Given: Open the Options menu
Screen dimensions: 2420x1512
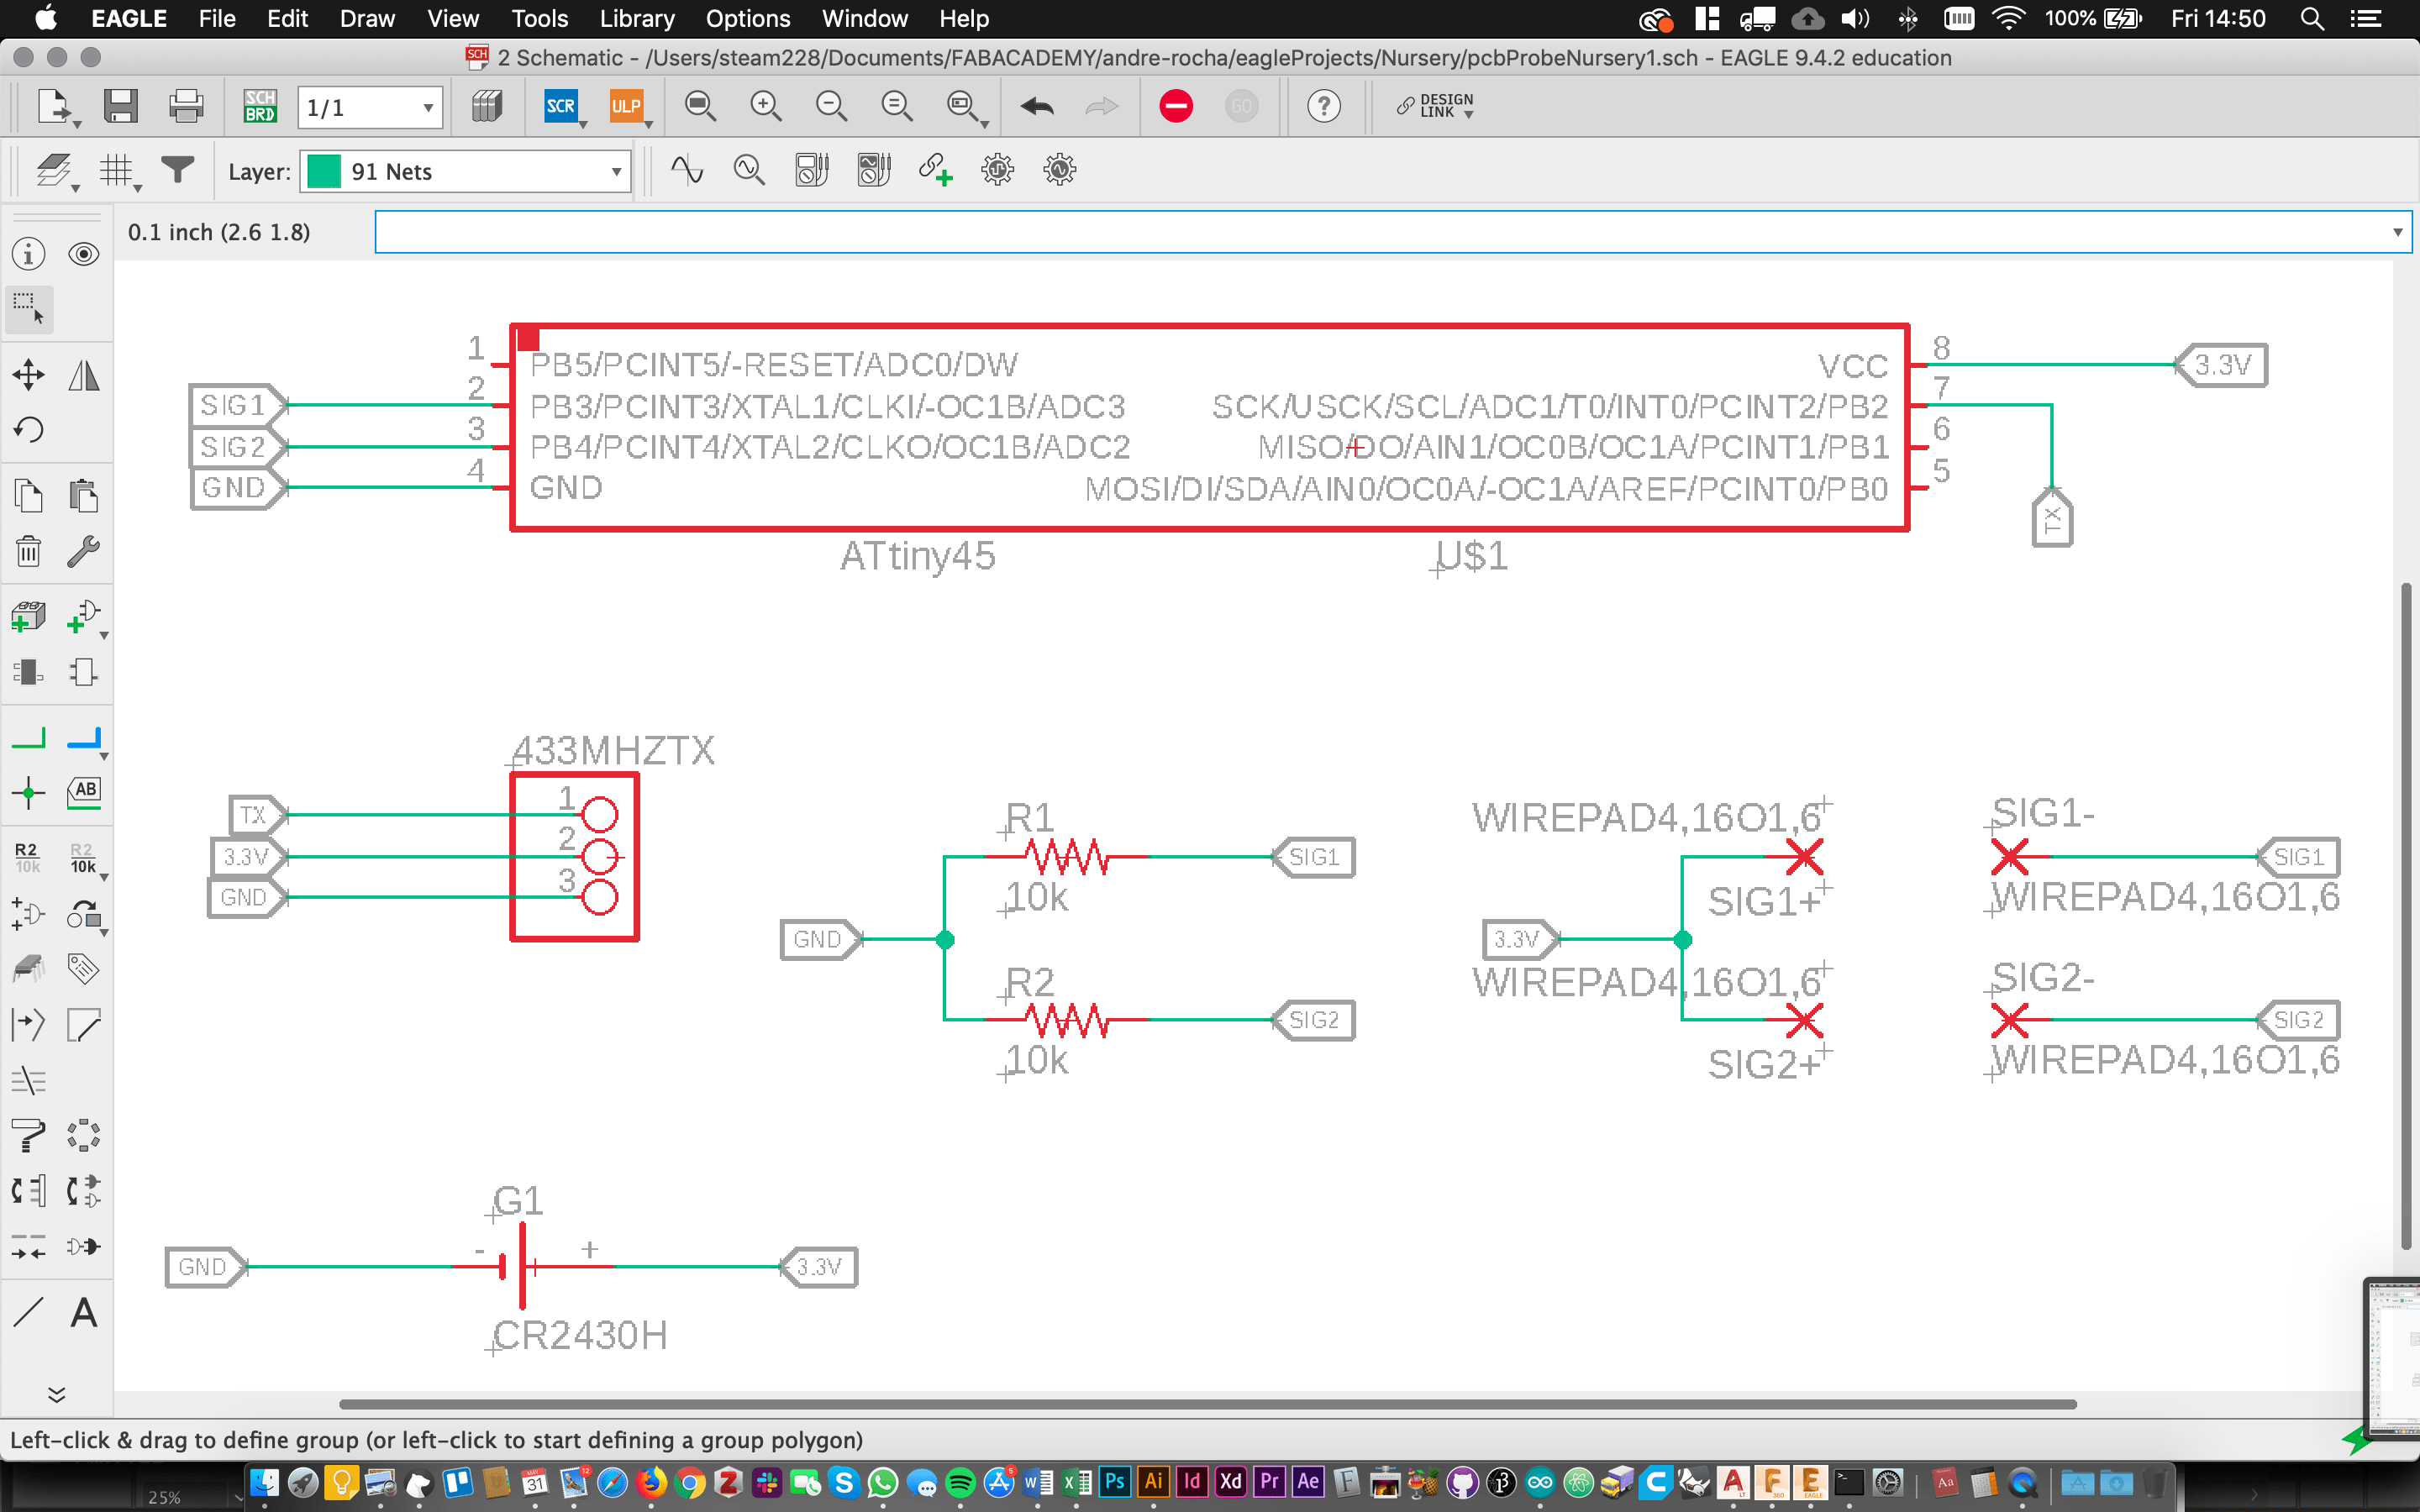Looking at the screenshot, I should (748, 18).
